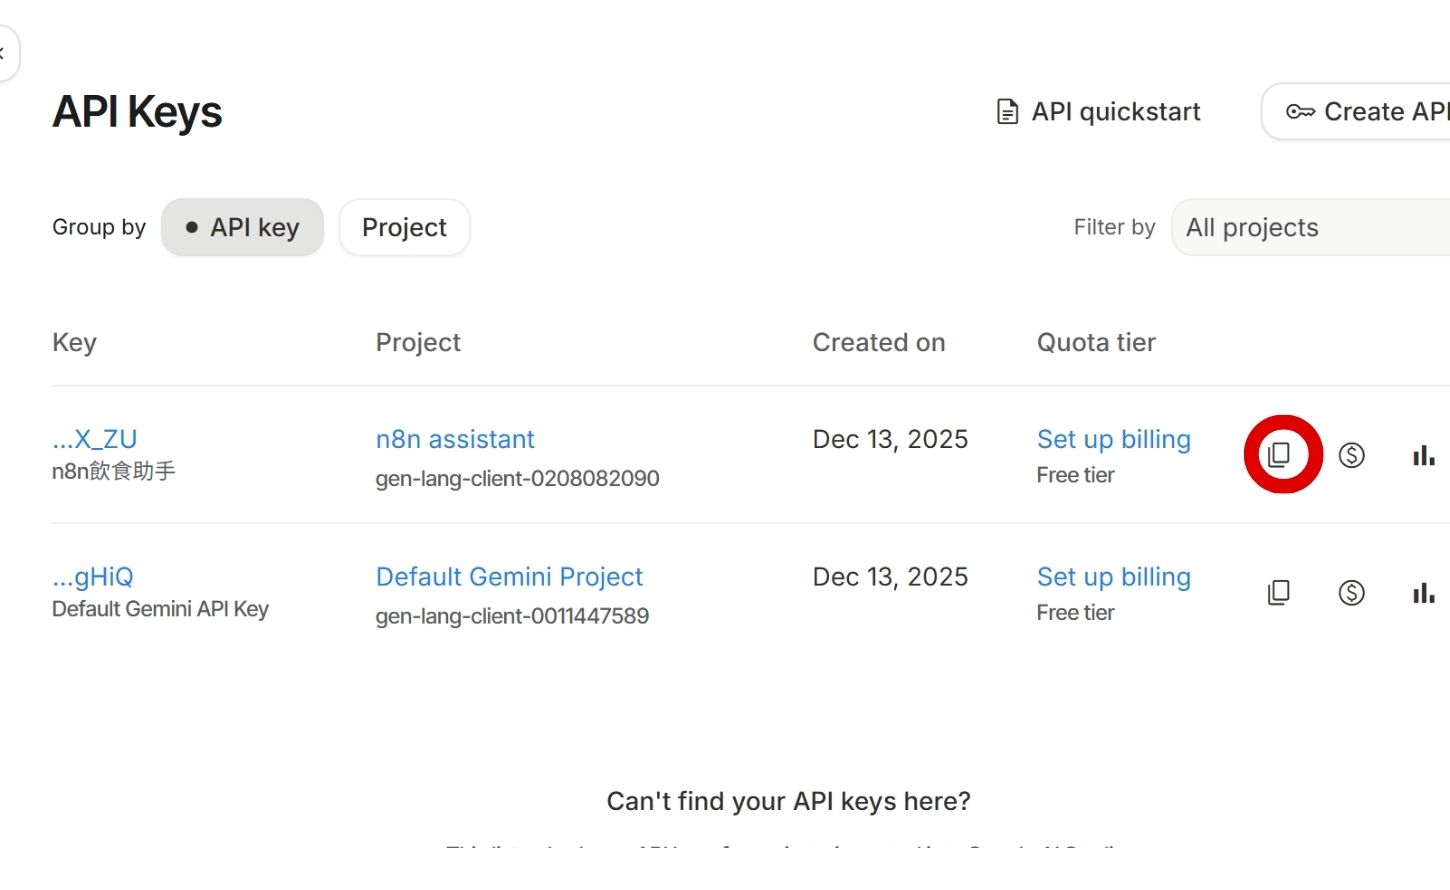The image size is (1450, 890).
Task: Click the Created on column header
Action: [x=878, y=343]
